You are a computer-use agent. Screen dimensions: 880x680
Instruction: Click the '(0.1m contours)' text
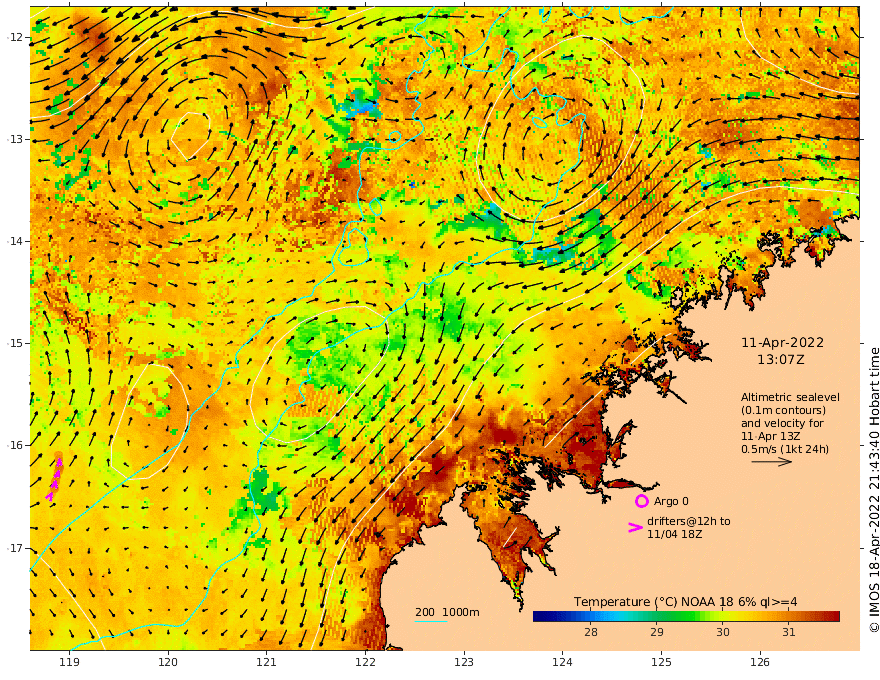coord(783,410)
